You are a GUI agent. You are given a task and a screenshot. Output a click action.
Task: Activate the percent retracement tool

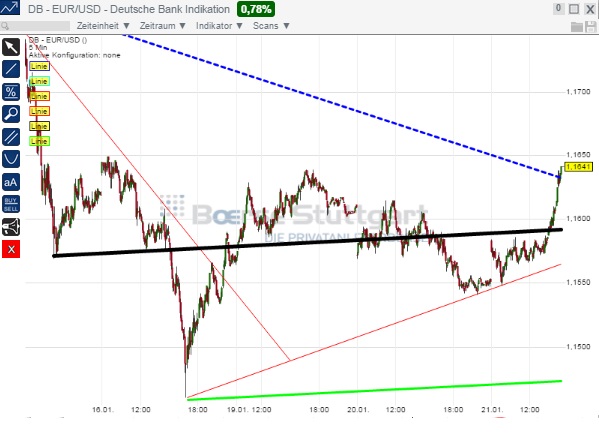[x=11, y=92]
